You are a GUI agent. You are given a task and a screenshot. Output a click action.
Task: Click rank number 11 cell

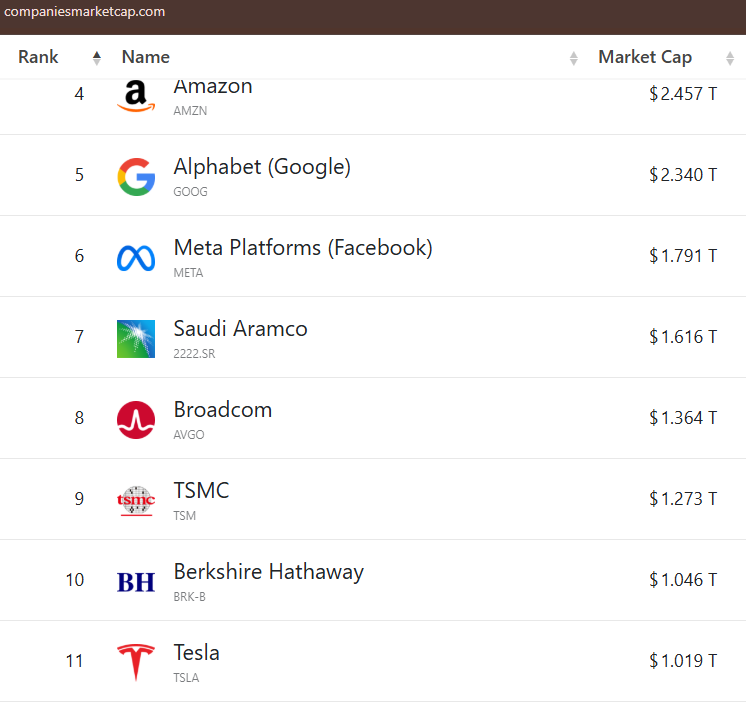[74, 660]
